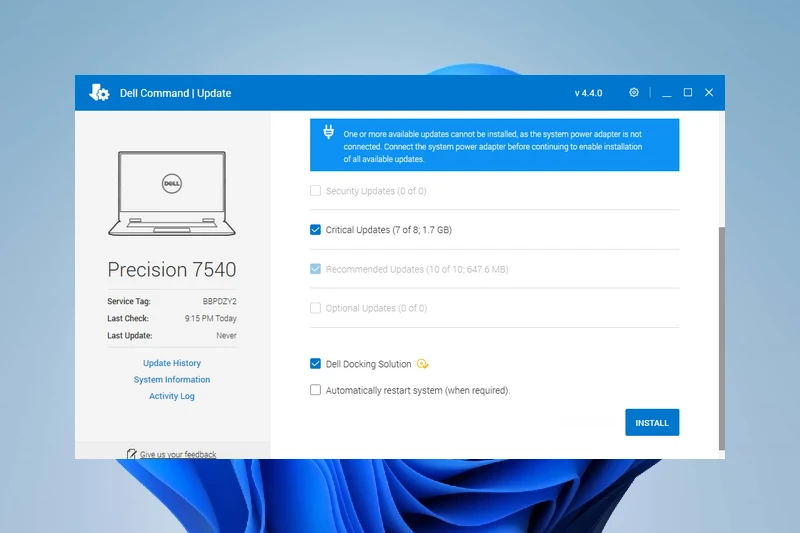Click the power plug icon in the banner

[x=328, y=132]
